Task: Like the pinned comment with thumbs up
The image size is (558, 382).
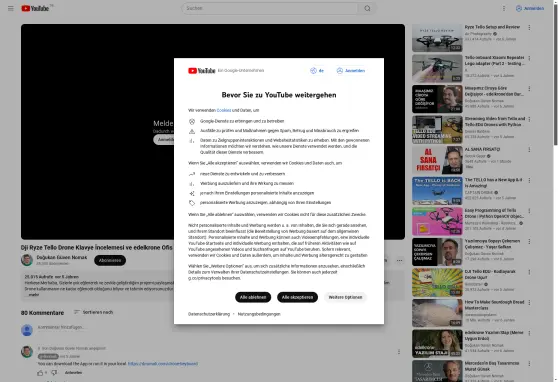Action: pos(40,373)
